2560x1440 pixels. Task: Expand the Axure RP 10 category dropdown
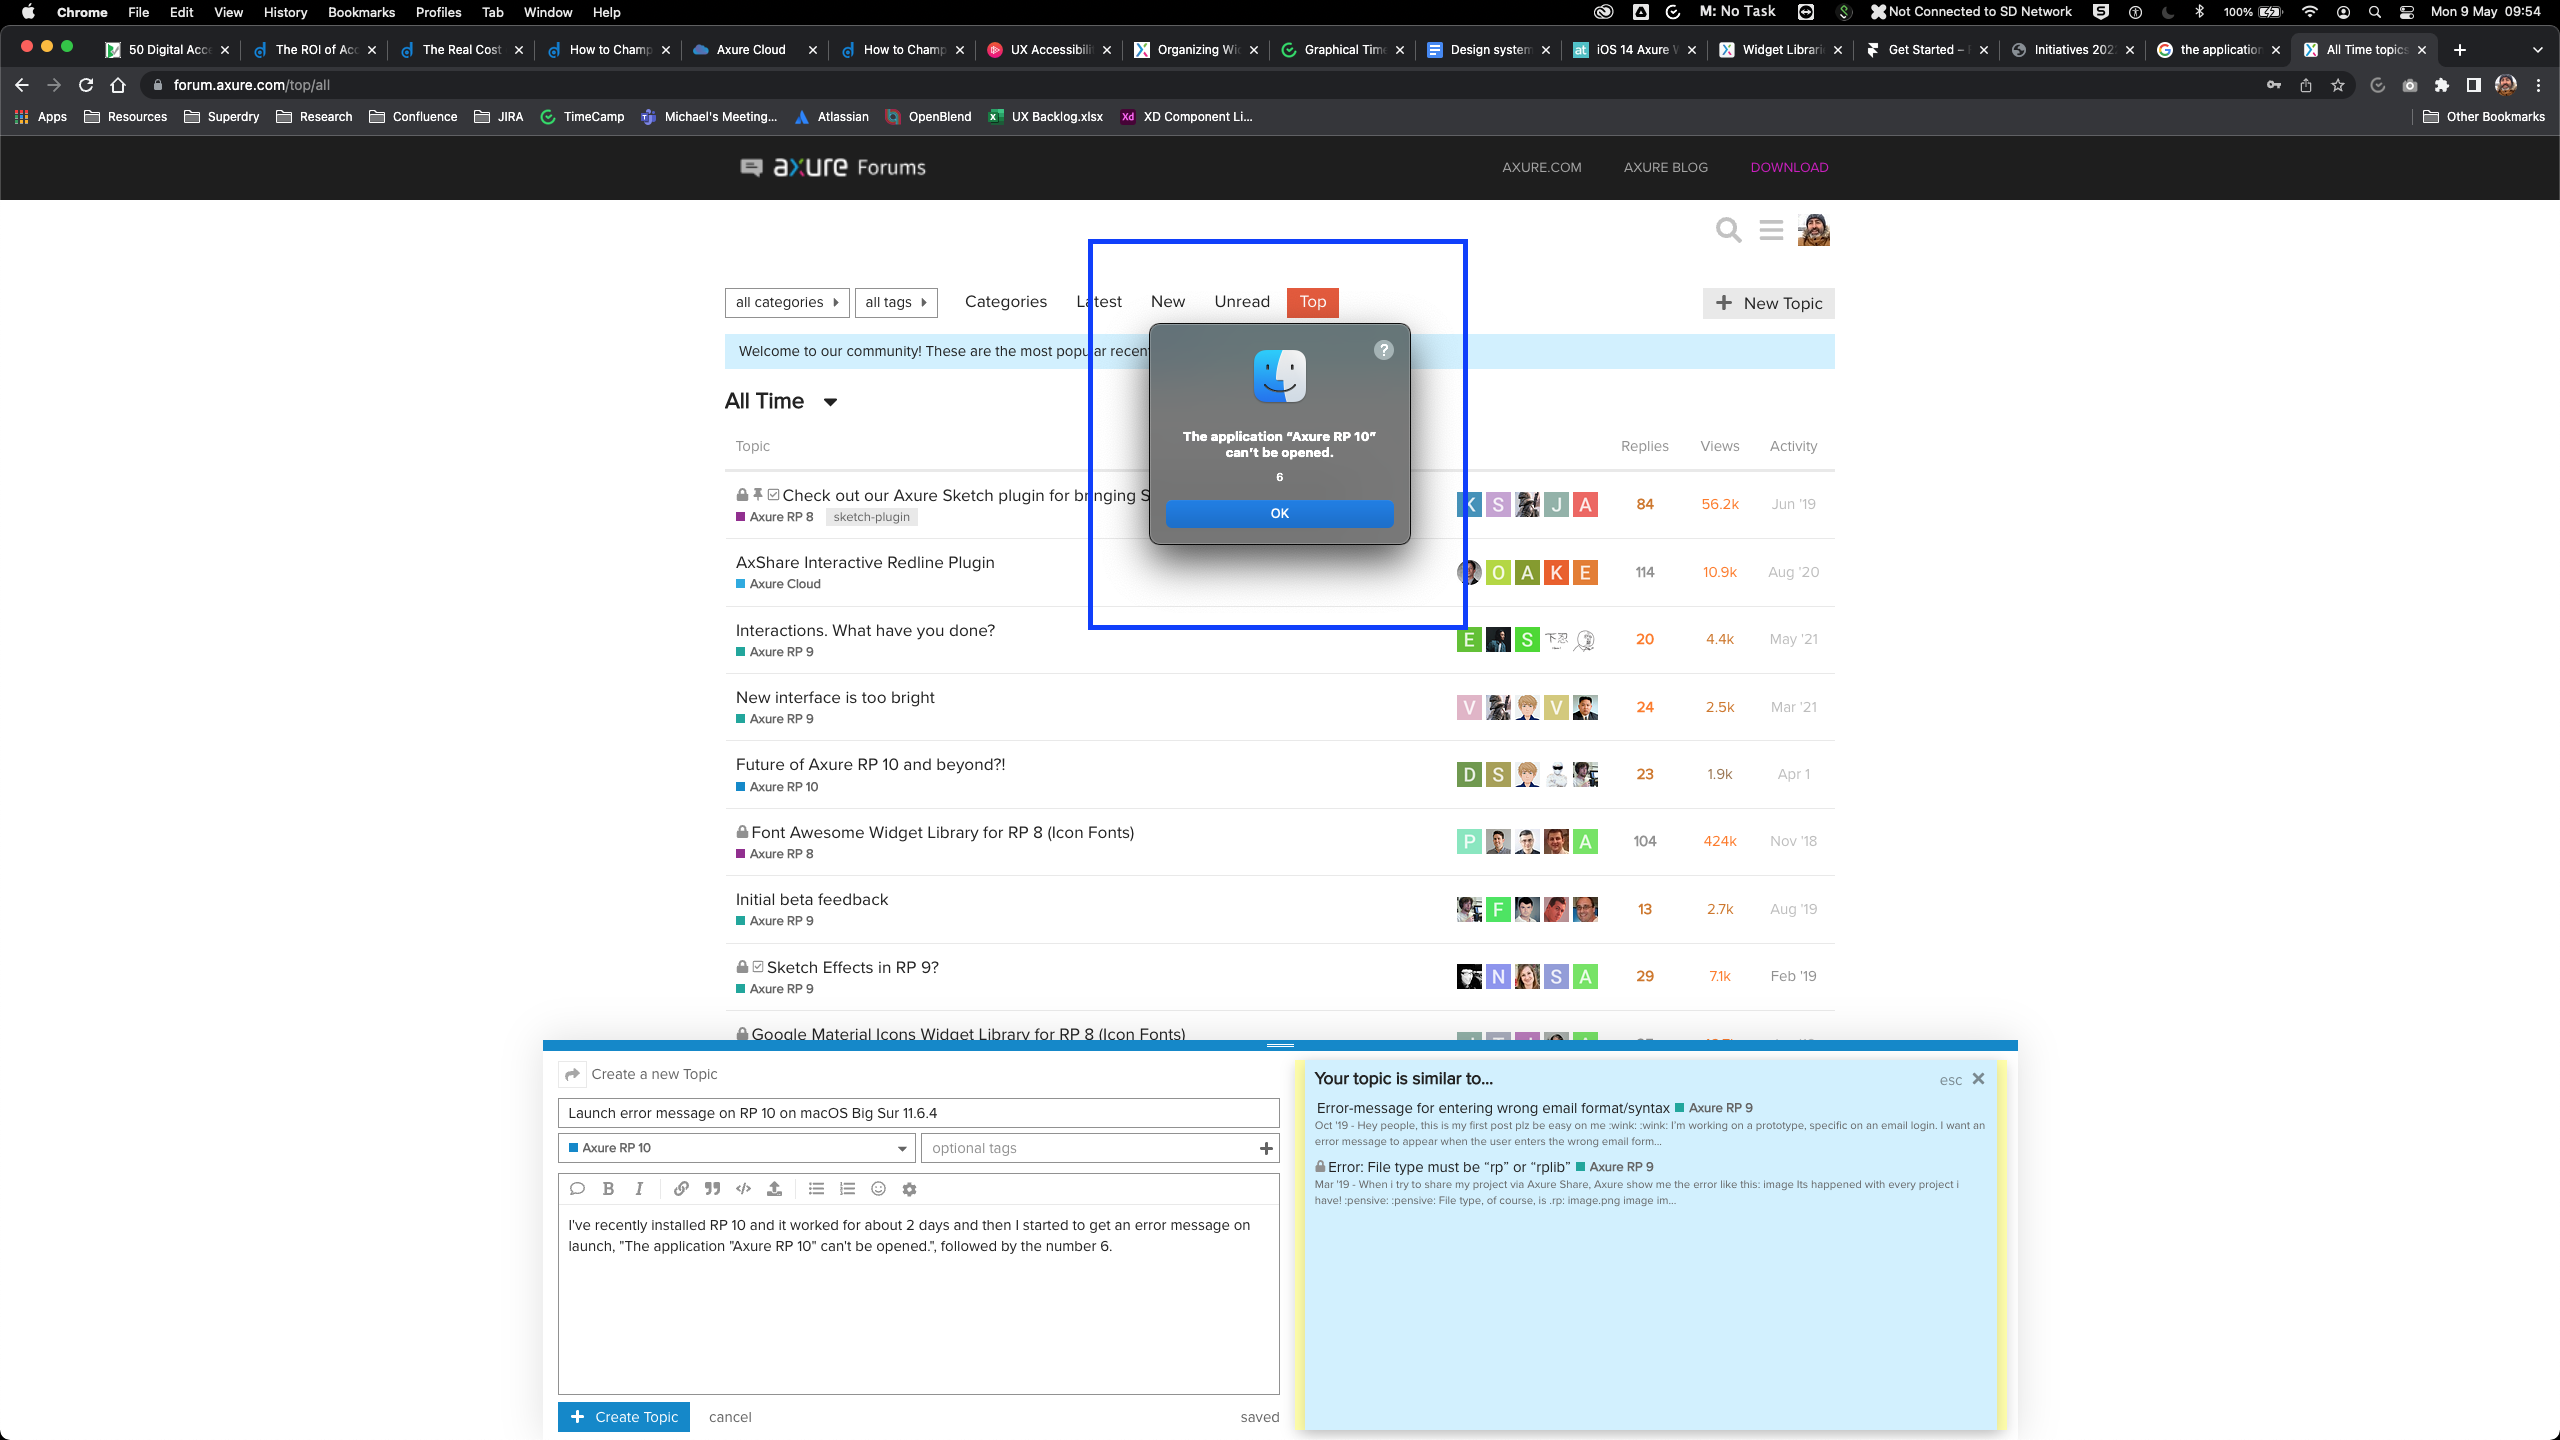coord(737,1148)
